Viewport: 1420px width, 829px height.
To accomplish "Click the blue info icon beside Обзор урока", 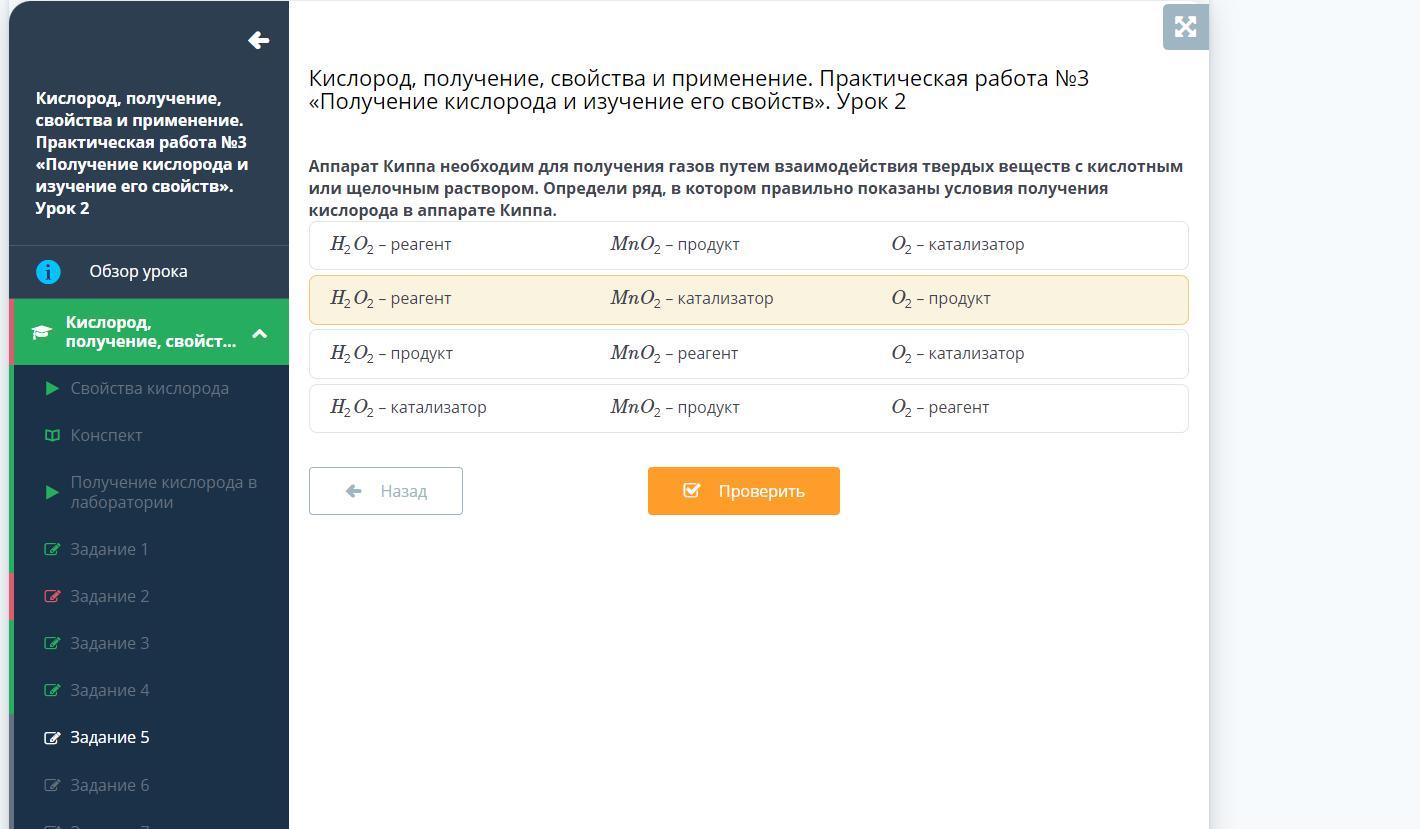I will (x=48, y=272).
